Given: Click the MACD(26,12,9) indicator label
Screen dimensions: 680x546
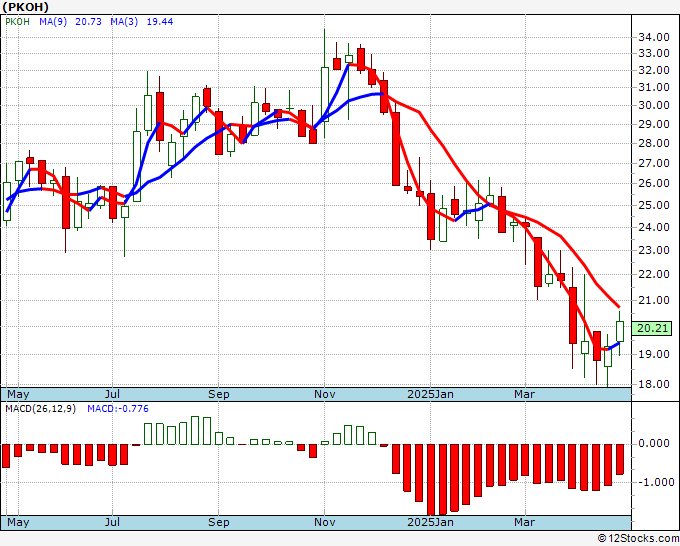Looking at the screenshot, I should pos(40,409).
